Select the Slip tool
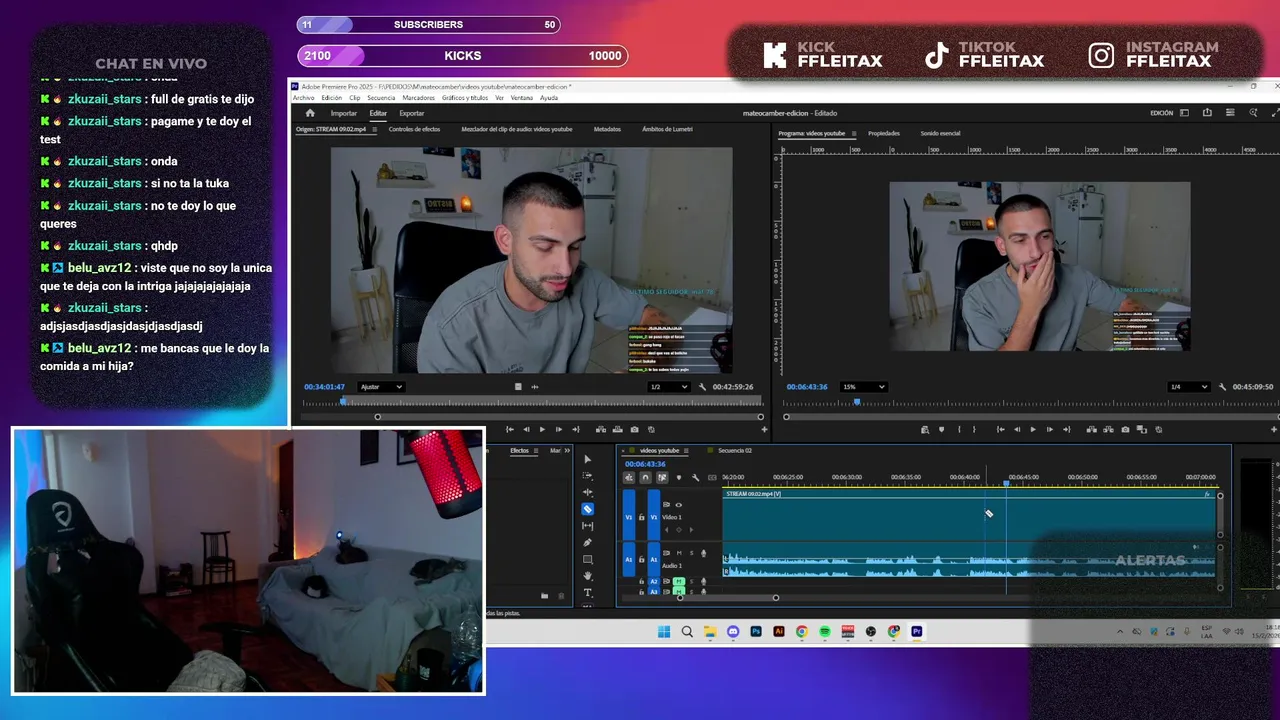 pos(588,526)
